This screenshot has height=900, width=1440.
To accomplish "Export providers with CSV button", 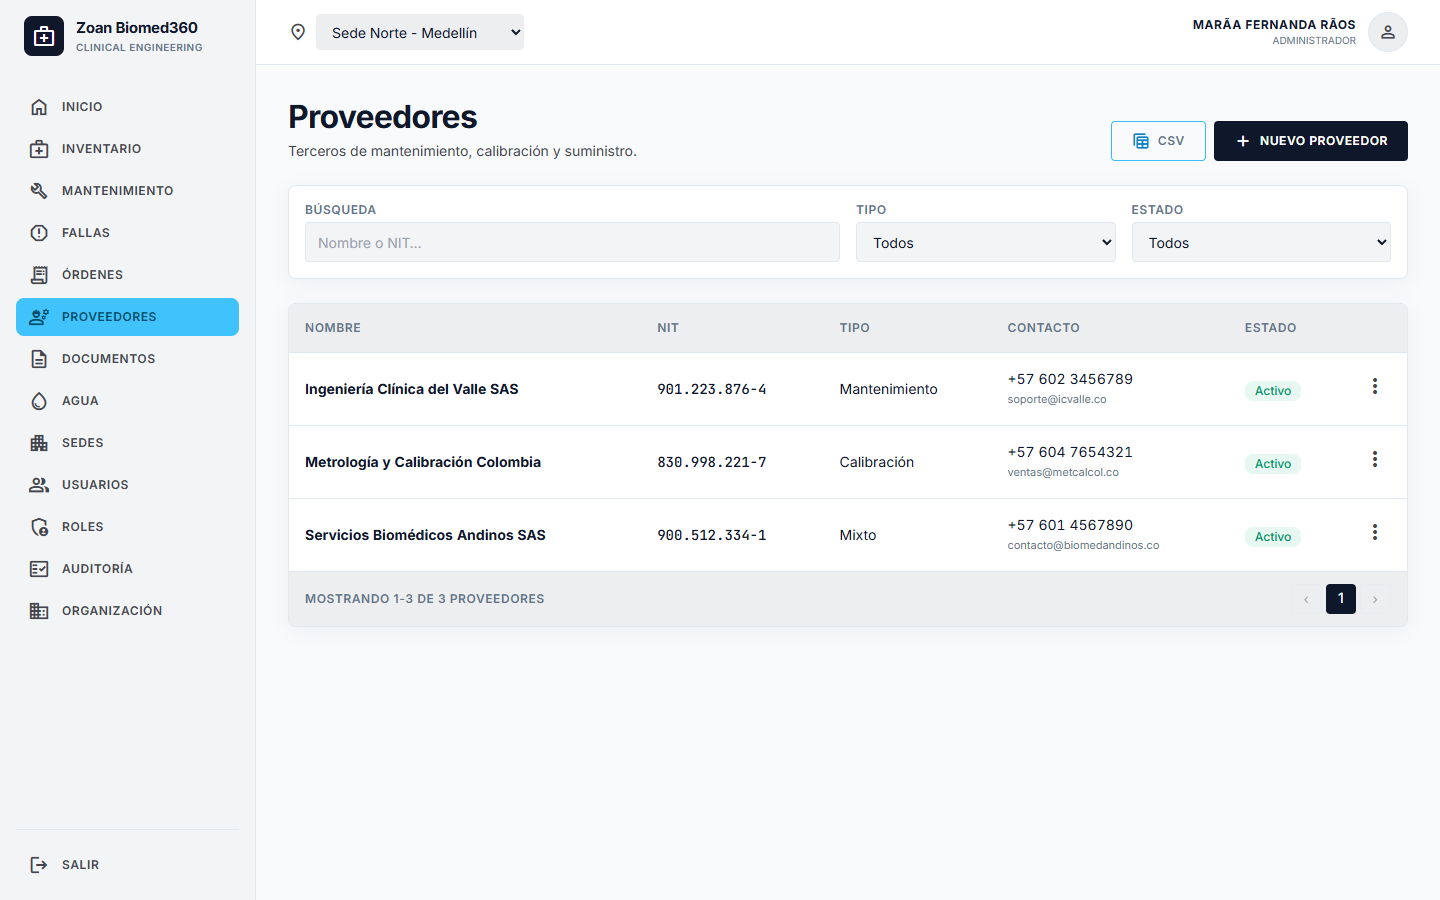I will [x=1158, y=141].
